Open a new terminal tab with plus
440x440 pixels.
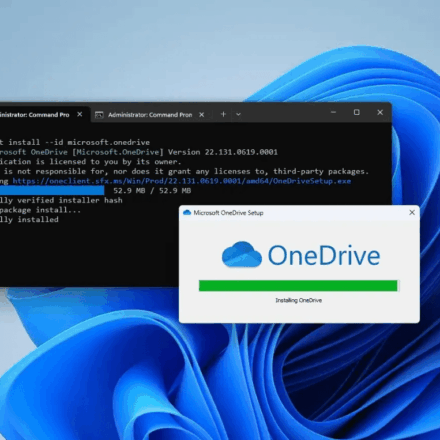(223, 114)
